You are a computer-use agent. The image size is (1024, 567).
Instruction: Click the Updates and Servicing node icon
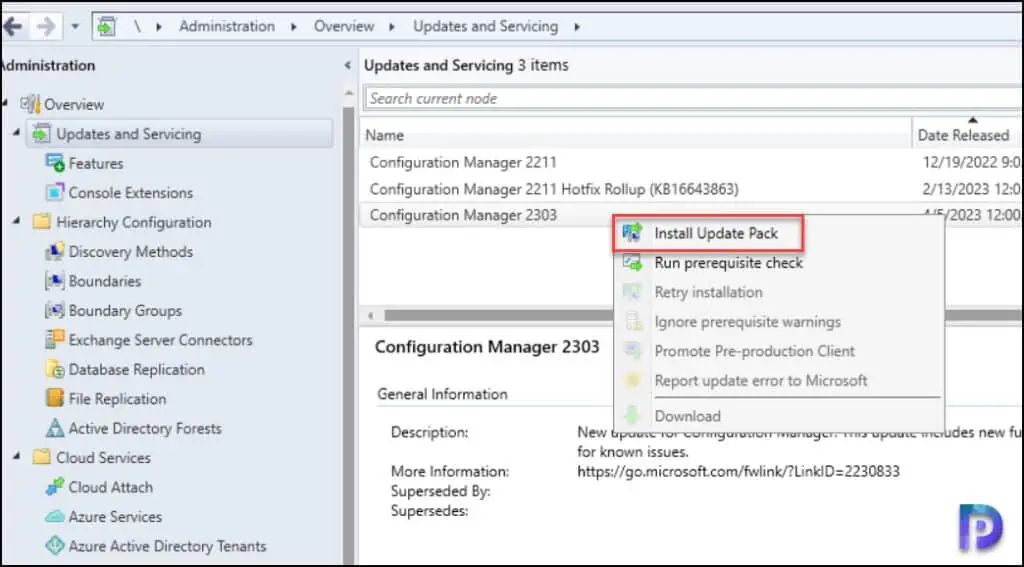[41, 133]
